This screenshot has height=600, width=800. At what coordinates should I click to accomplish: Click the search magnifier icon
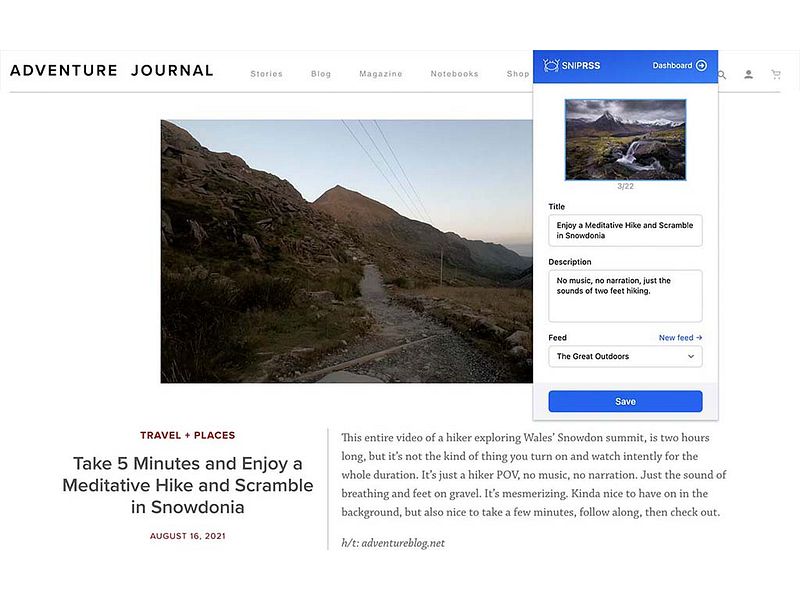click(722, 75)
